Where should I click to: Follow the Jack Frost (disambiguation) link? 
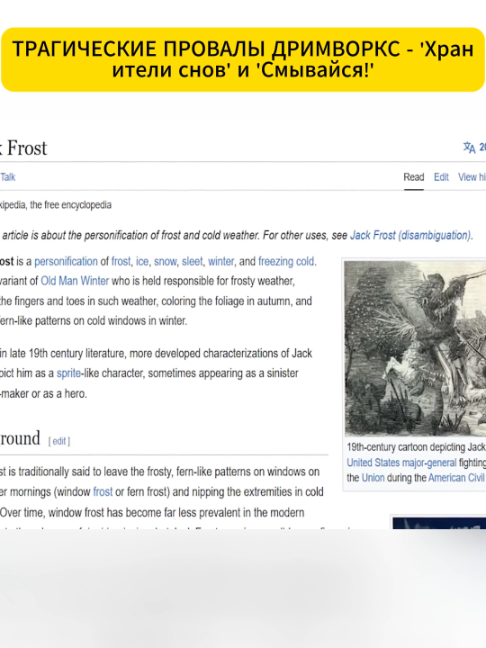pyautogui.click(x=410, y=235)
